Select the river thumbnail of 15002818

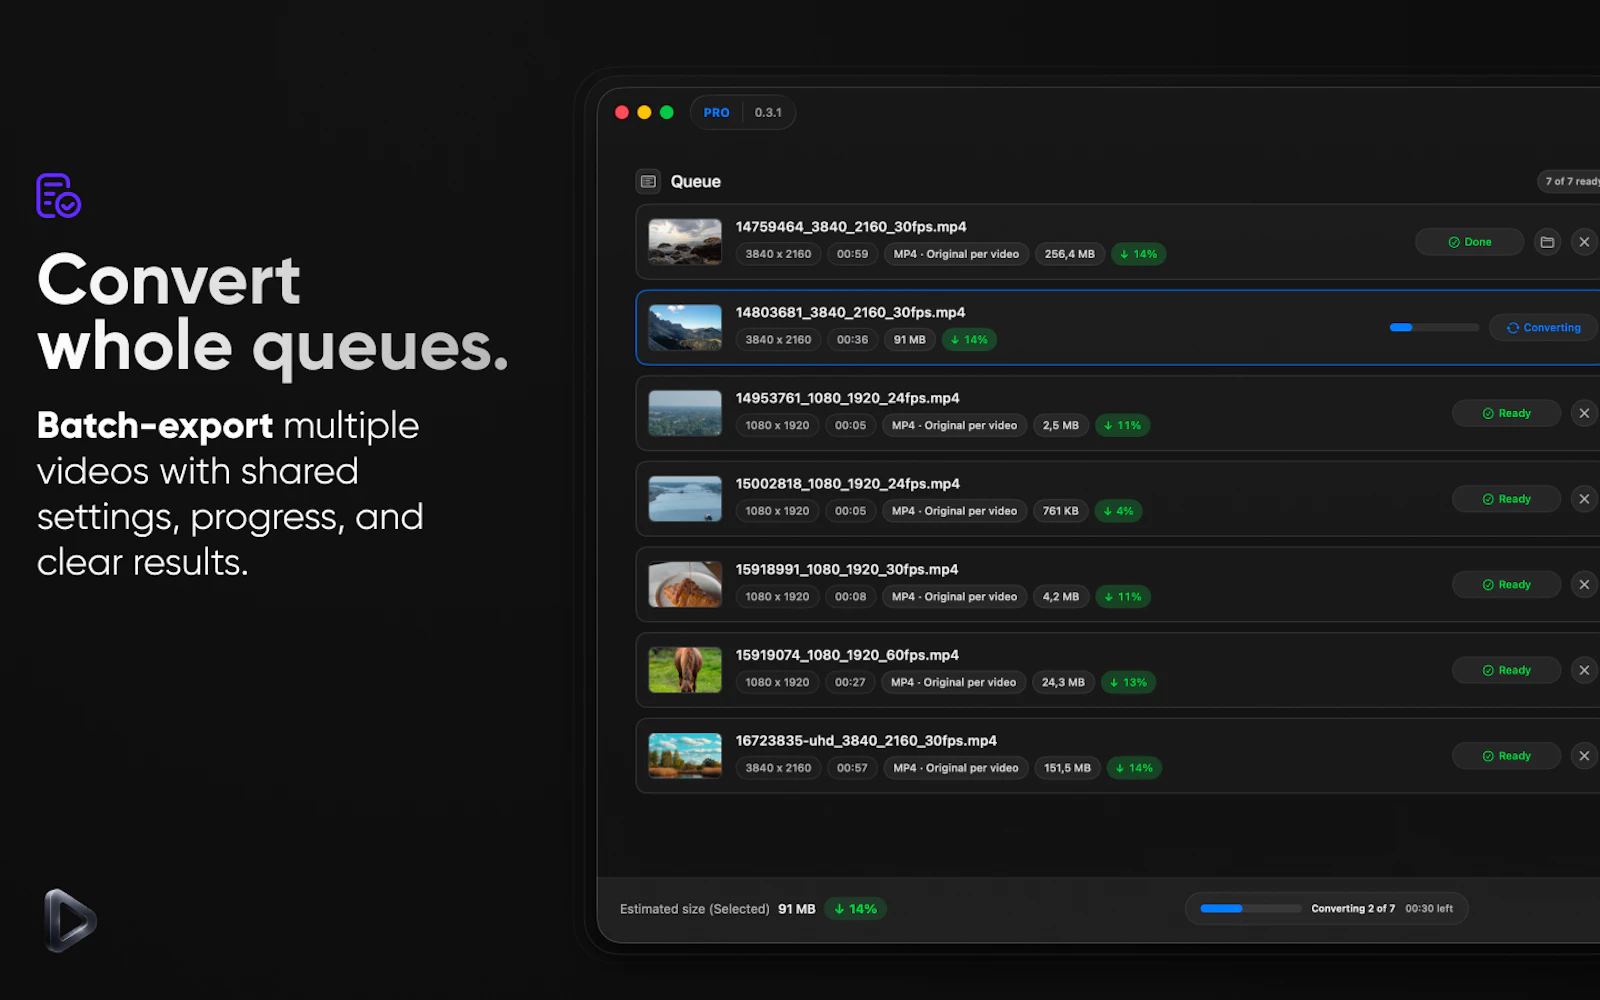click(685, 499)
